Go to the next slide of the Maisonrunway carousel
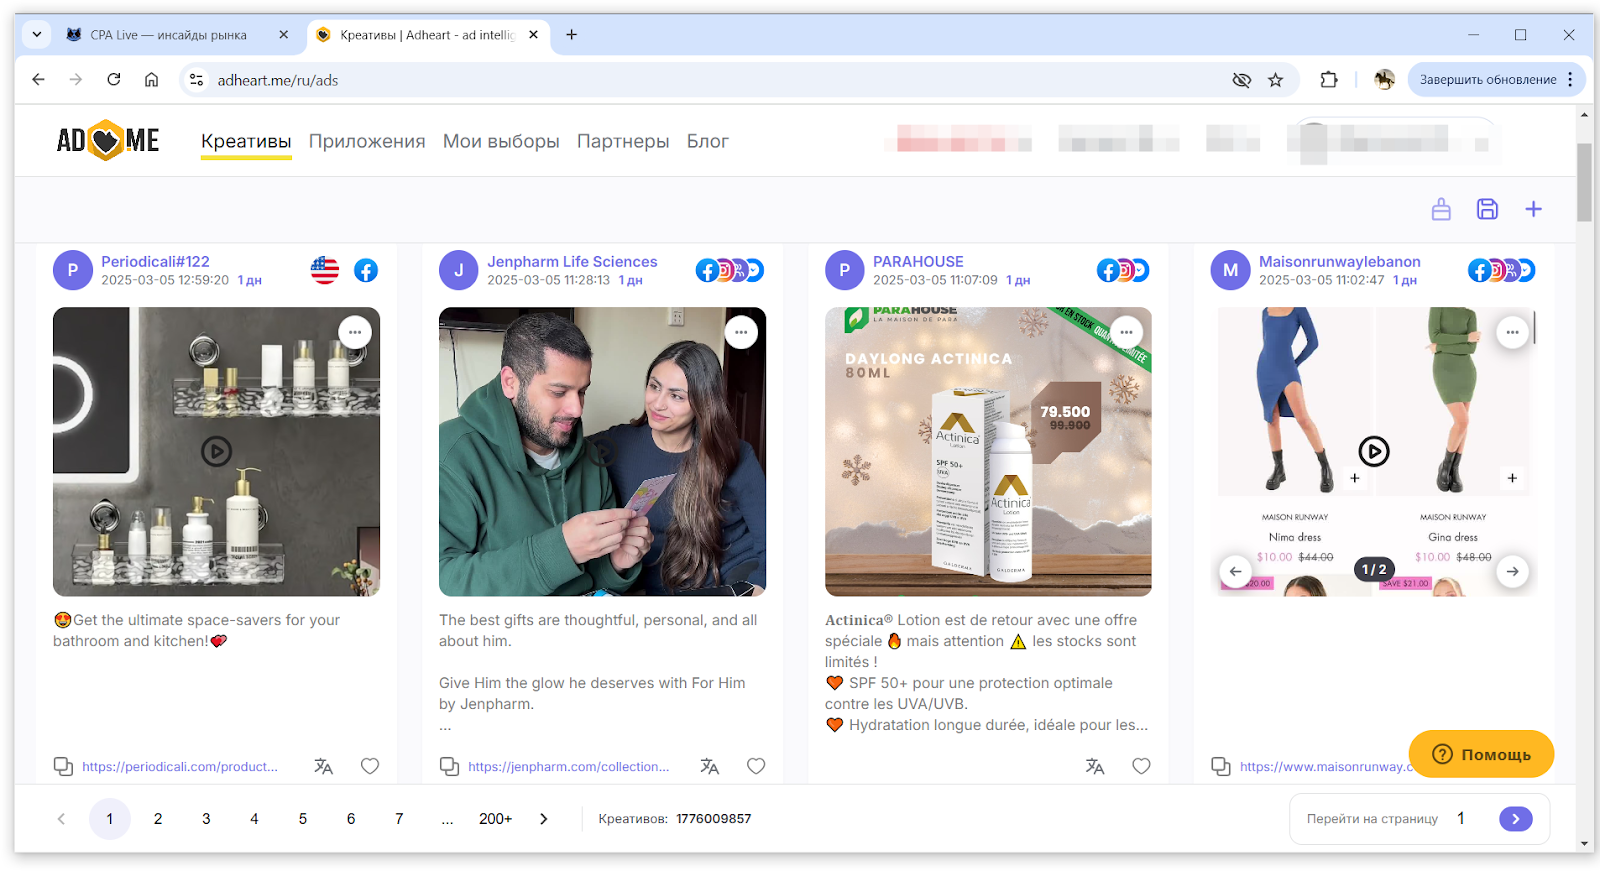 (1513, 571)
